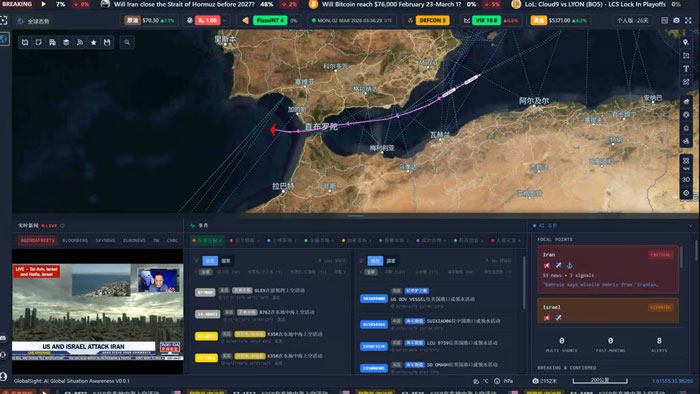Open the blue-dot events category dropdown
This screenshot has height=394, width=700.
282,241
